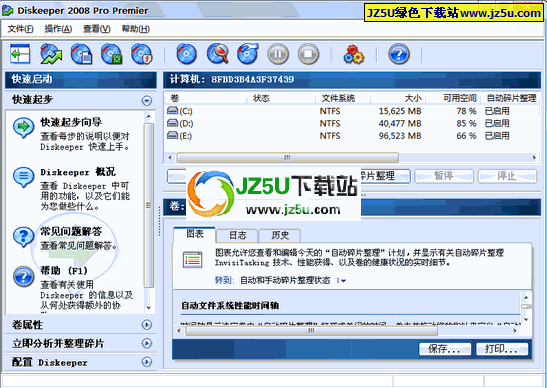Click the 帮助 (F1) round question icon

pyautogui.click(x=23, y=277)
